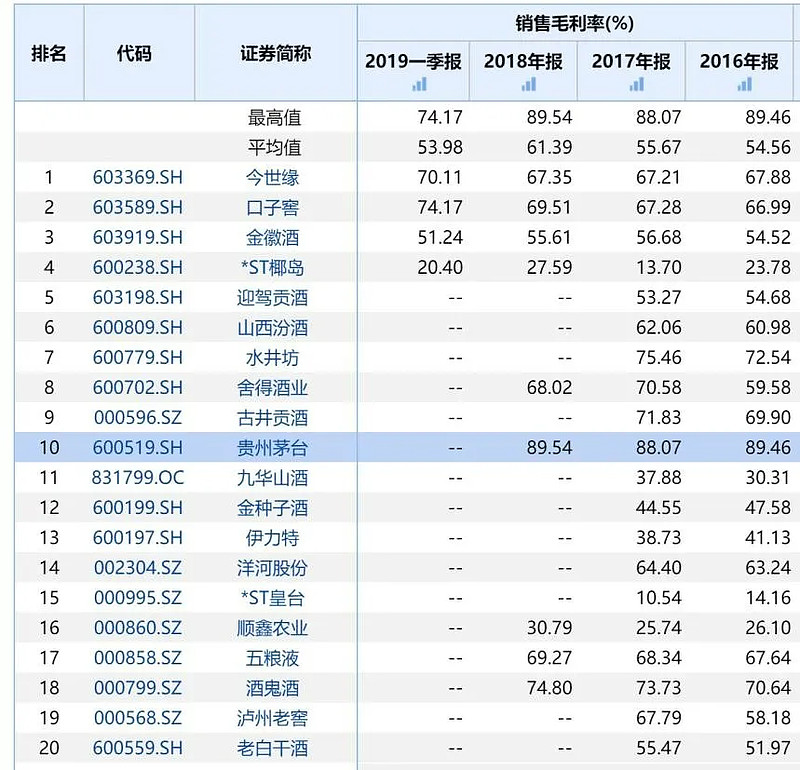The width and height of the screenshot is (800, 770).
Task: Click the chart icon under 2018年报
Action: pos(529,84)
